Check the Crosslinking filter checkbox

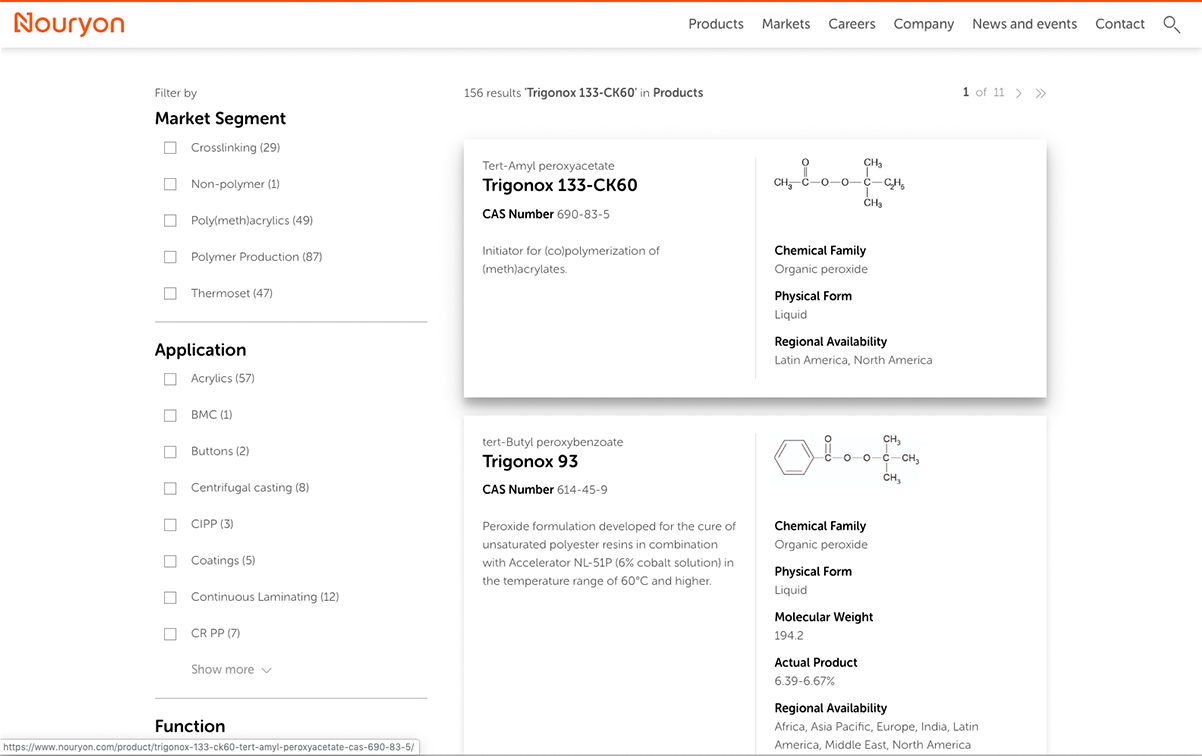tap(170, 148)
